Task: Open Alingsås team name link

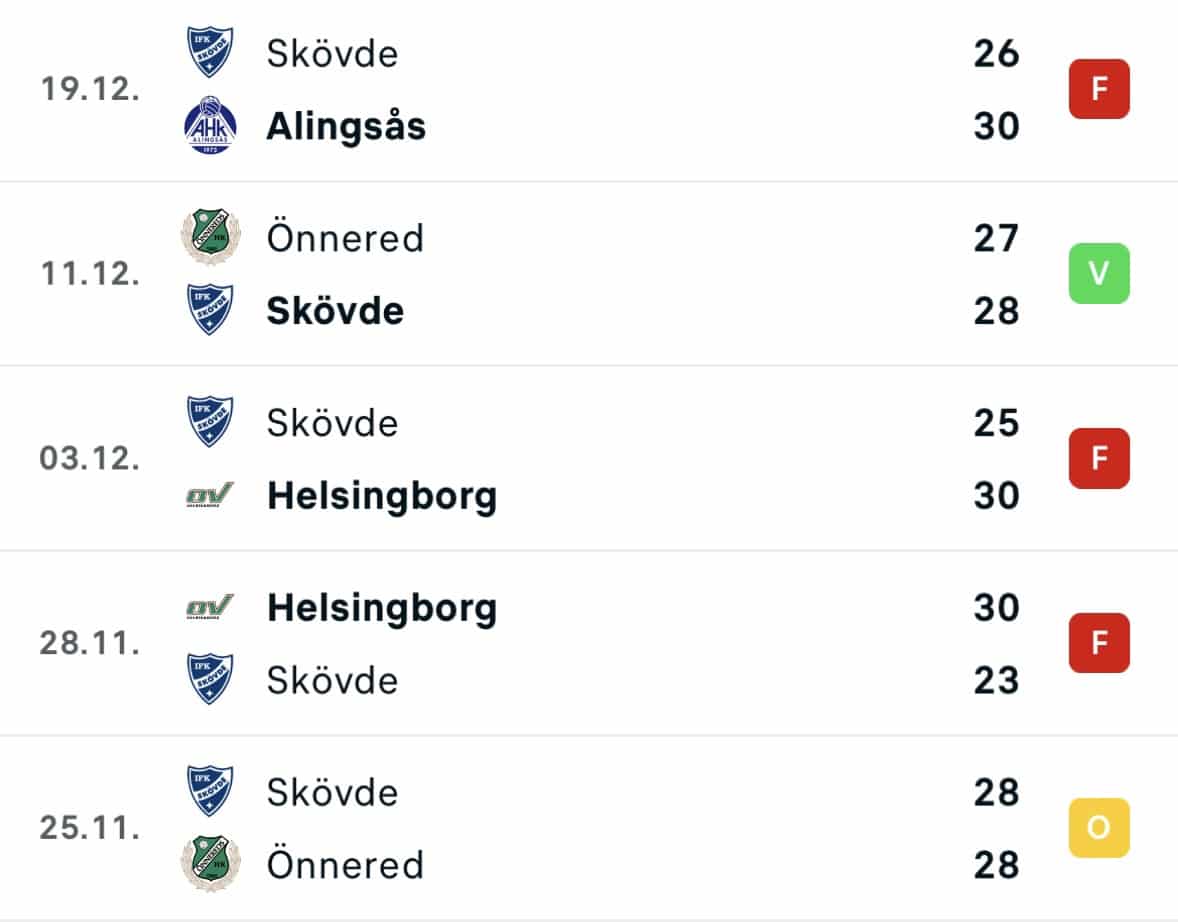Action: click(346, 126)
